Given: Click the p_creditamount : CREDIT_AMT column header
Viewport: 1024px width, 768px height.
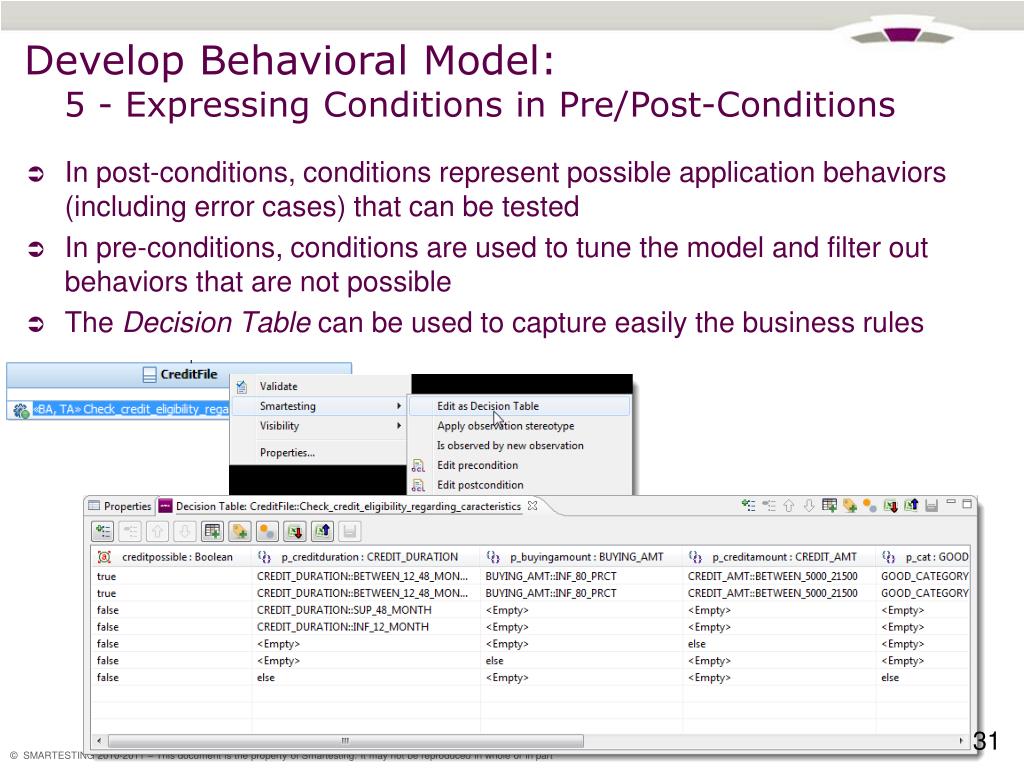Looking at the screenshot, I should coord(779,557).
